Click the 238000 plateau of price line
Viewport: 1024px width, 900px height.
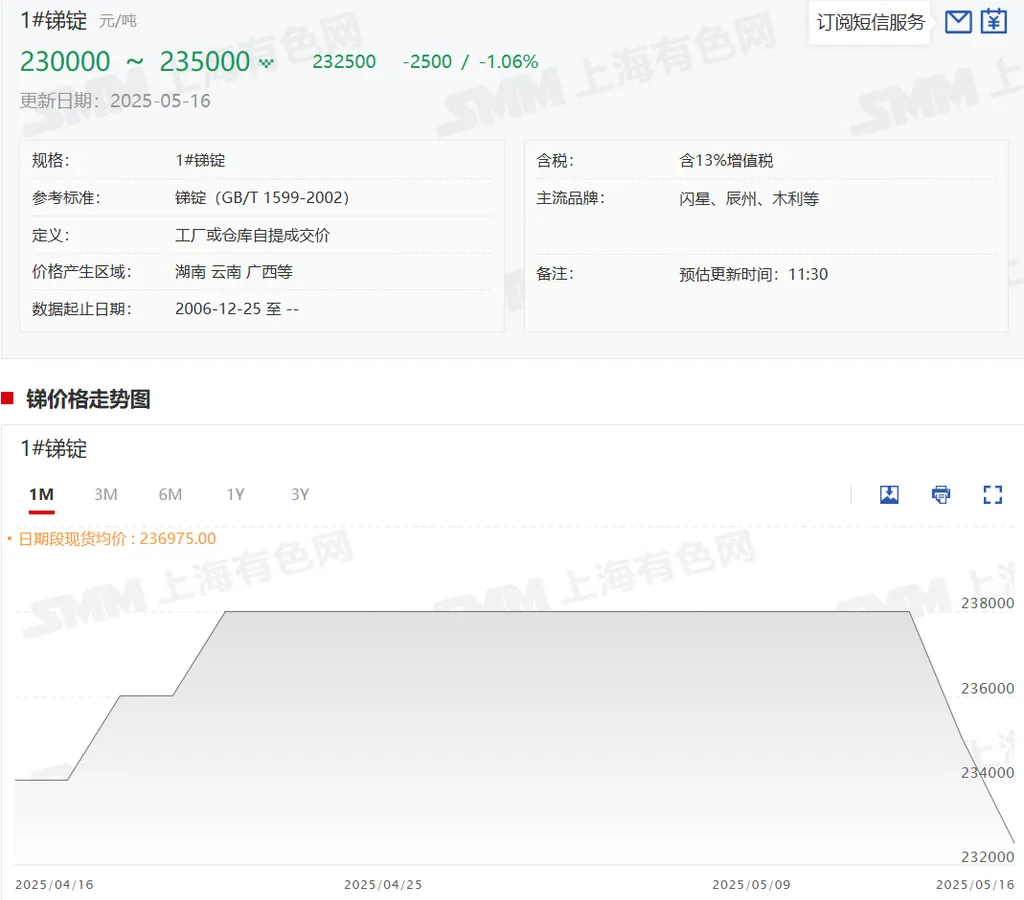(x=560, y=611)
